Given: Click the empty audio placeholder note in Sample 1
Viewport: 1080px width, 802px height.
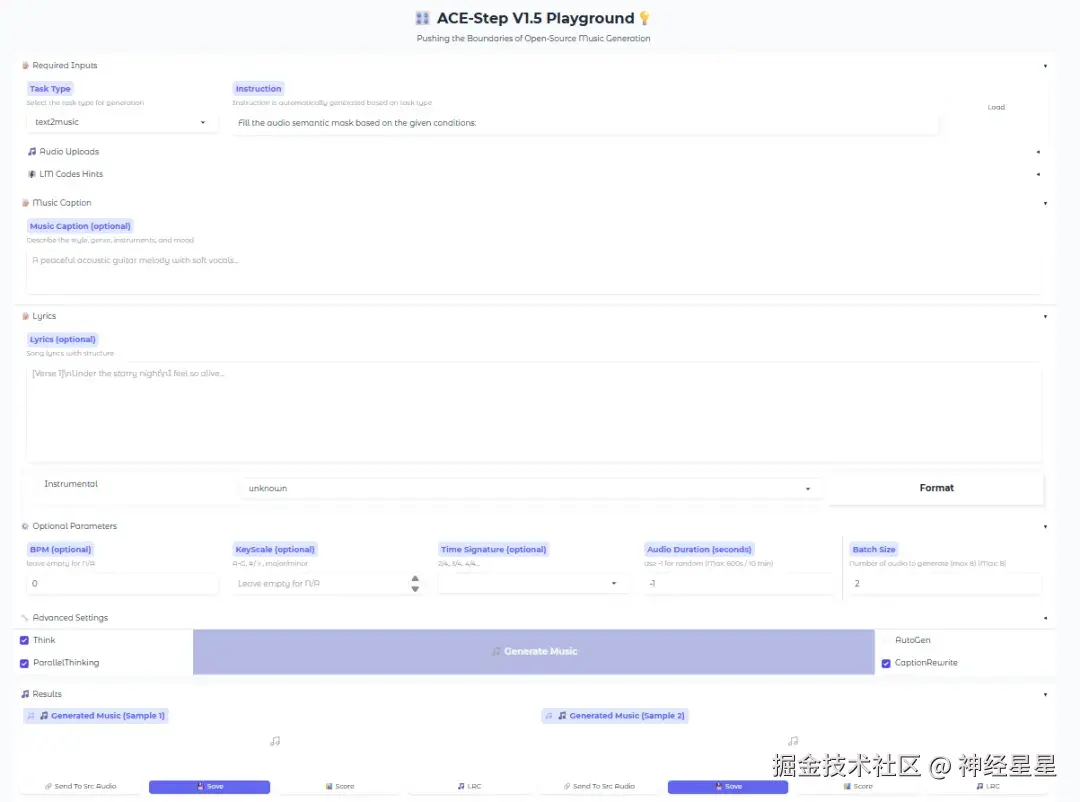Looking at the screenshot, I should [275, 741].
